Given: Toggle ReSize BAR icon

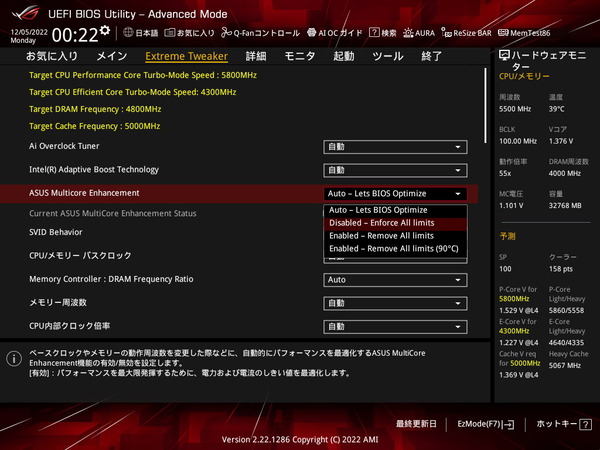Looking at the screenshot, I should coord(446,33).
